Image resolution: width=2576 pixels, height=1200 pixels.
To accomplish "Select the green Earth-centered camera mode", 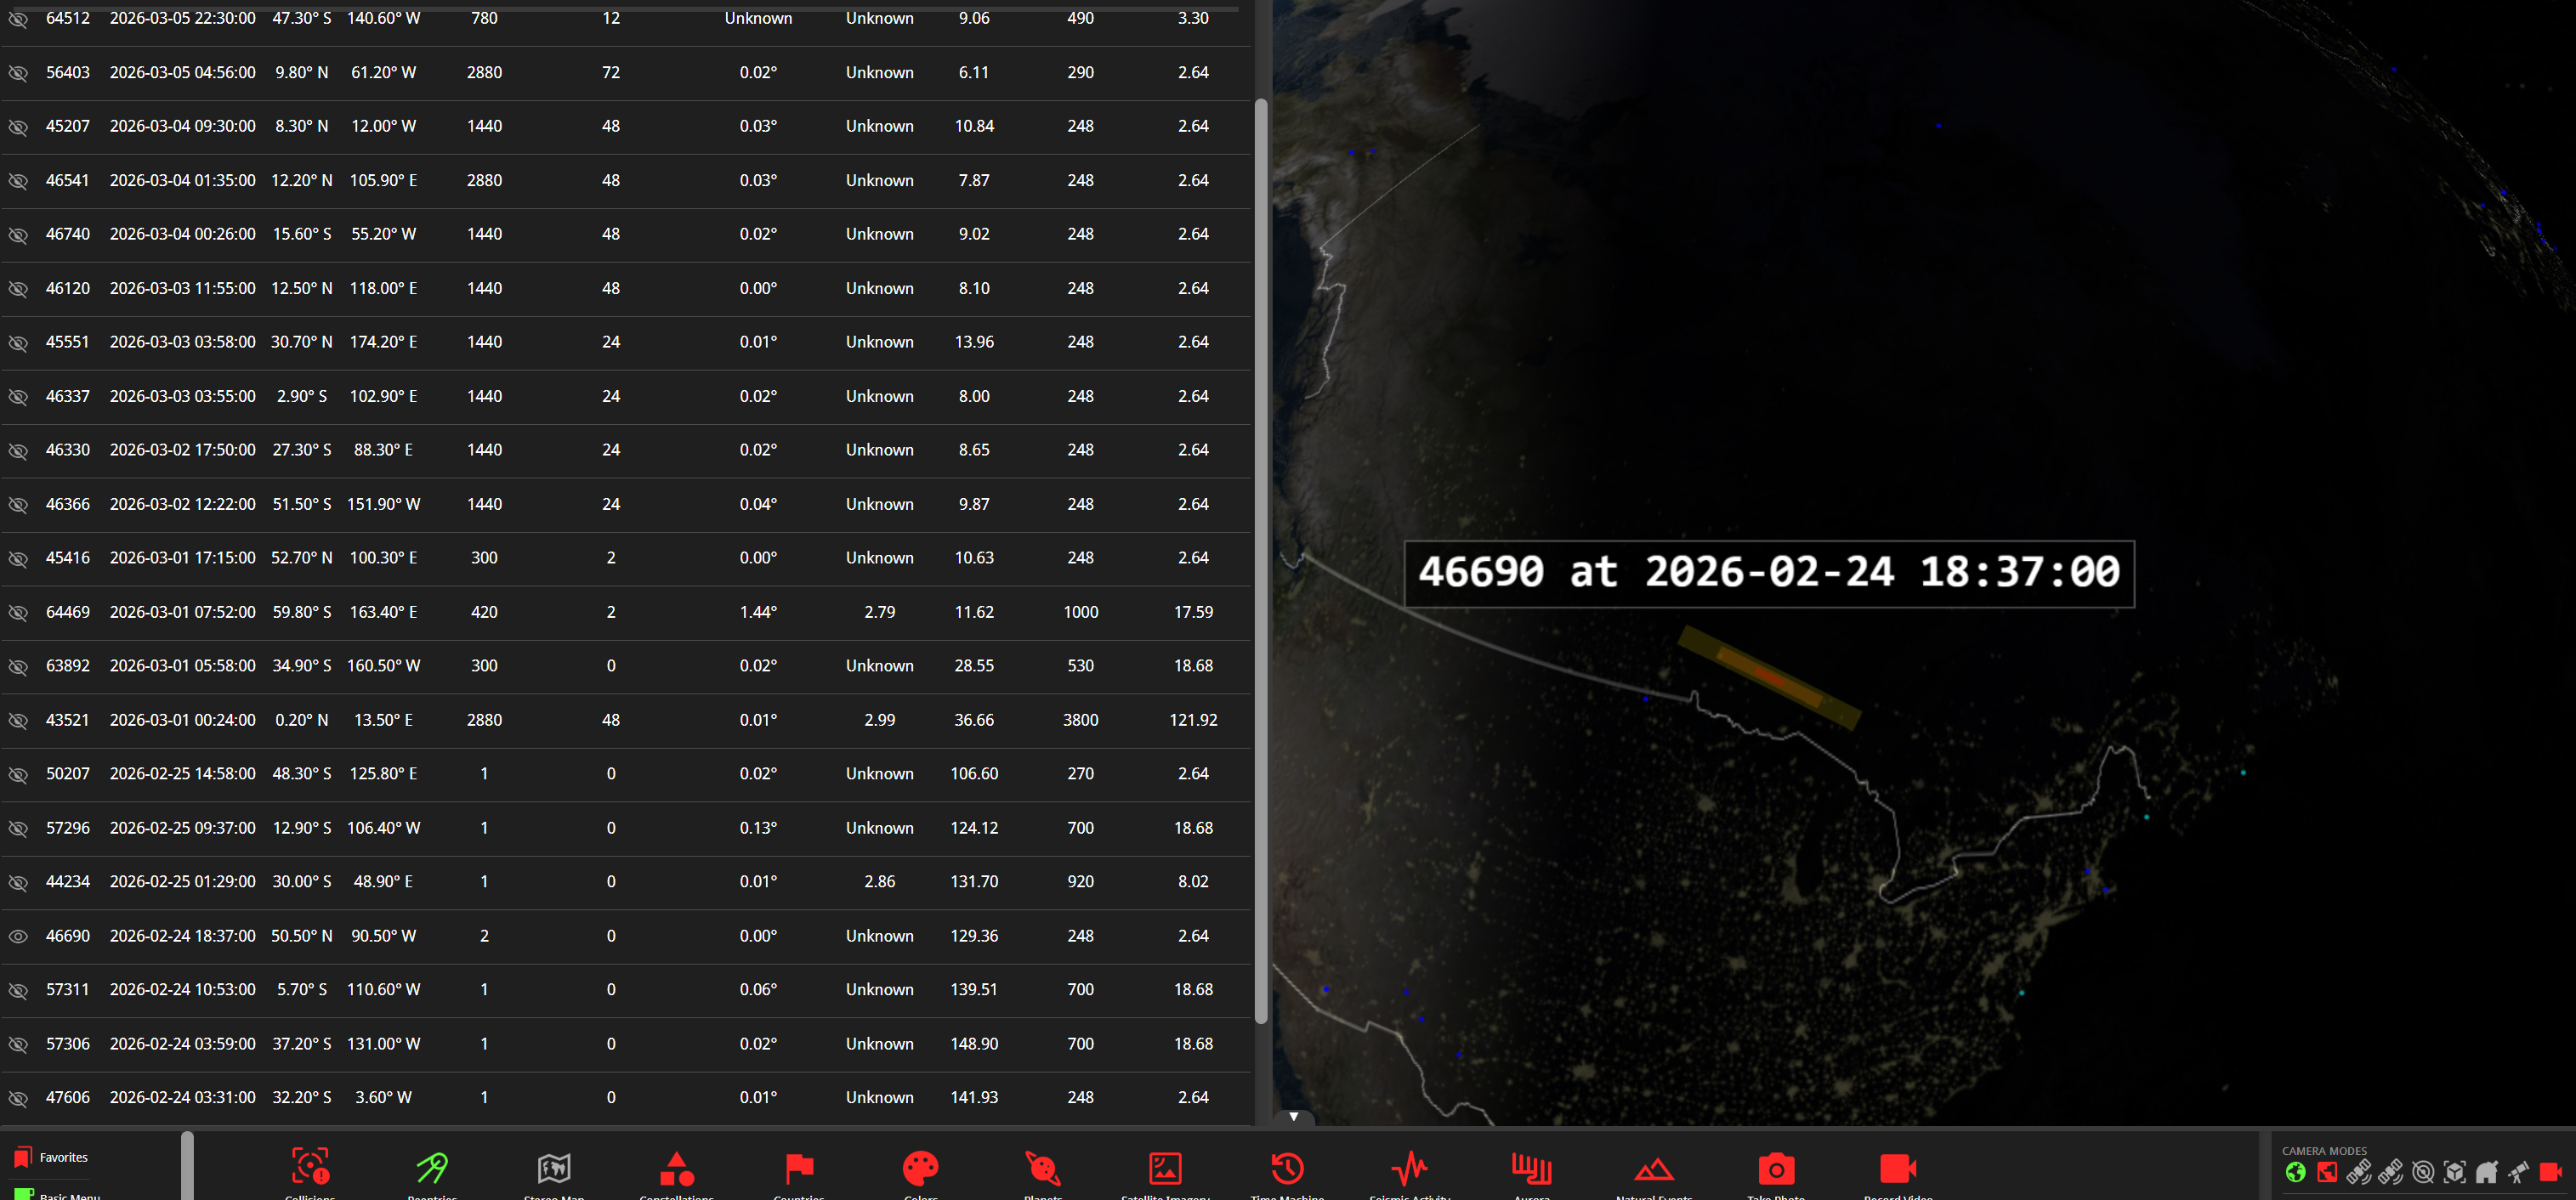I will 2296,1172.
